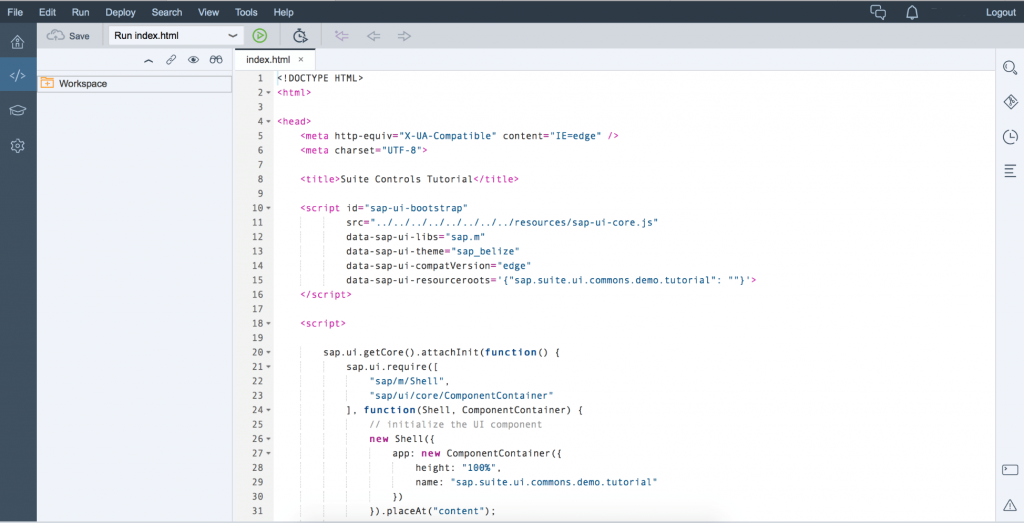Open the Help menu
This screenshot has width=1024, height=523.
283,12
